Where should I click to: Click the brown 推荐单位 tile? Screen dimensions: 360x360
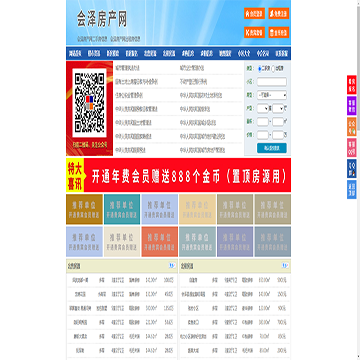pyautogui.click(x=84, y=209)
